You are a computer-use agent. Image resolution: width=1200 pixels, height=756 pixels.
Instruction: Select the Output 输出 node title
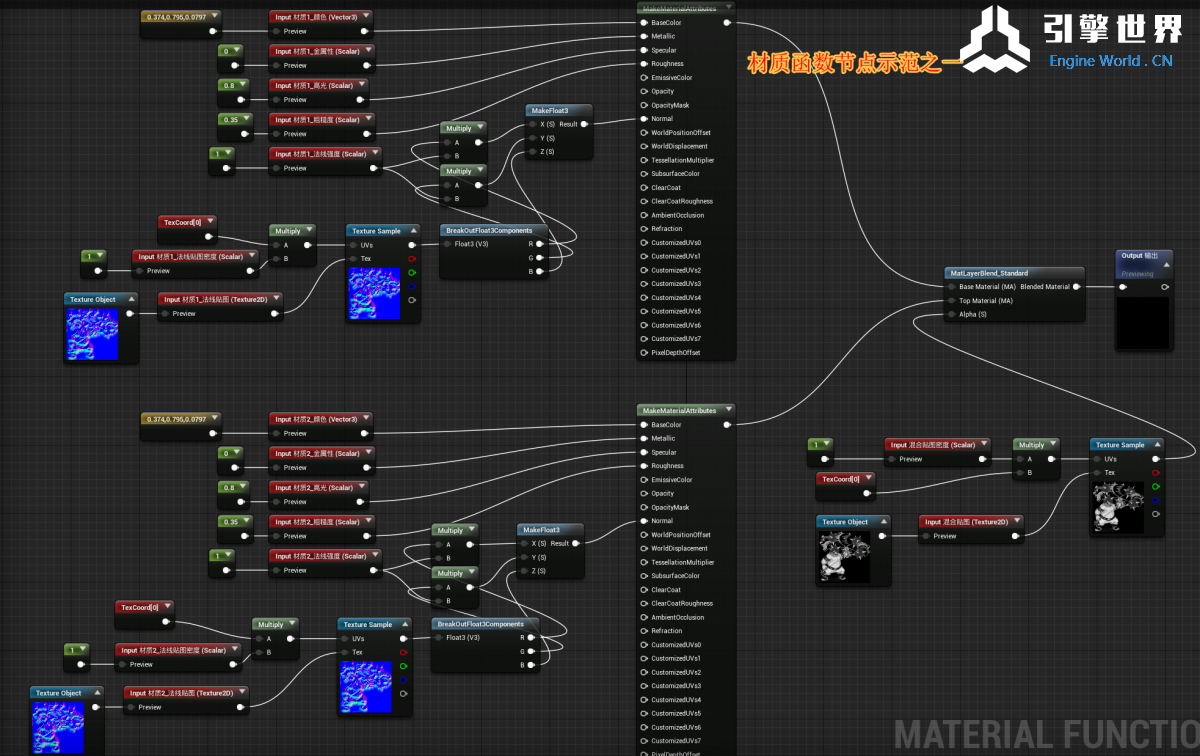[x=1140, y=256]
